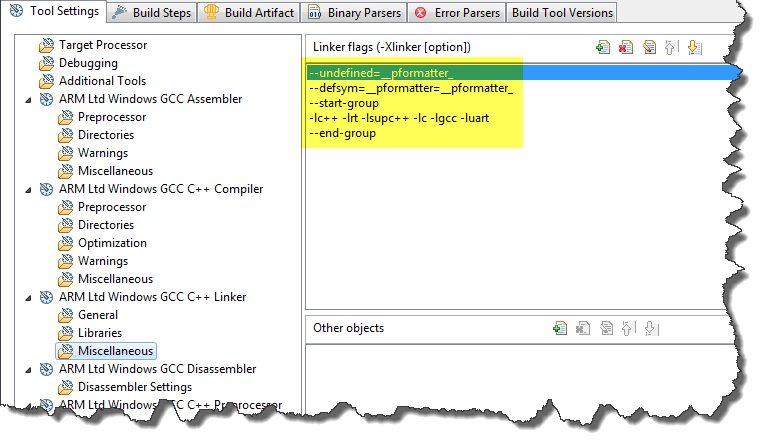This screenshot has width=769, height=445.
Task: Select Target Processor in settings tree
Action: [x=102, y=45]
